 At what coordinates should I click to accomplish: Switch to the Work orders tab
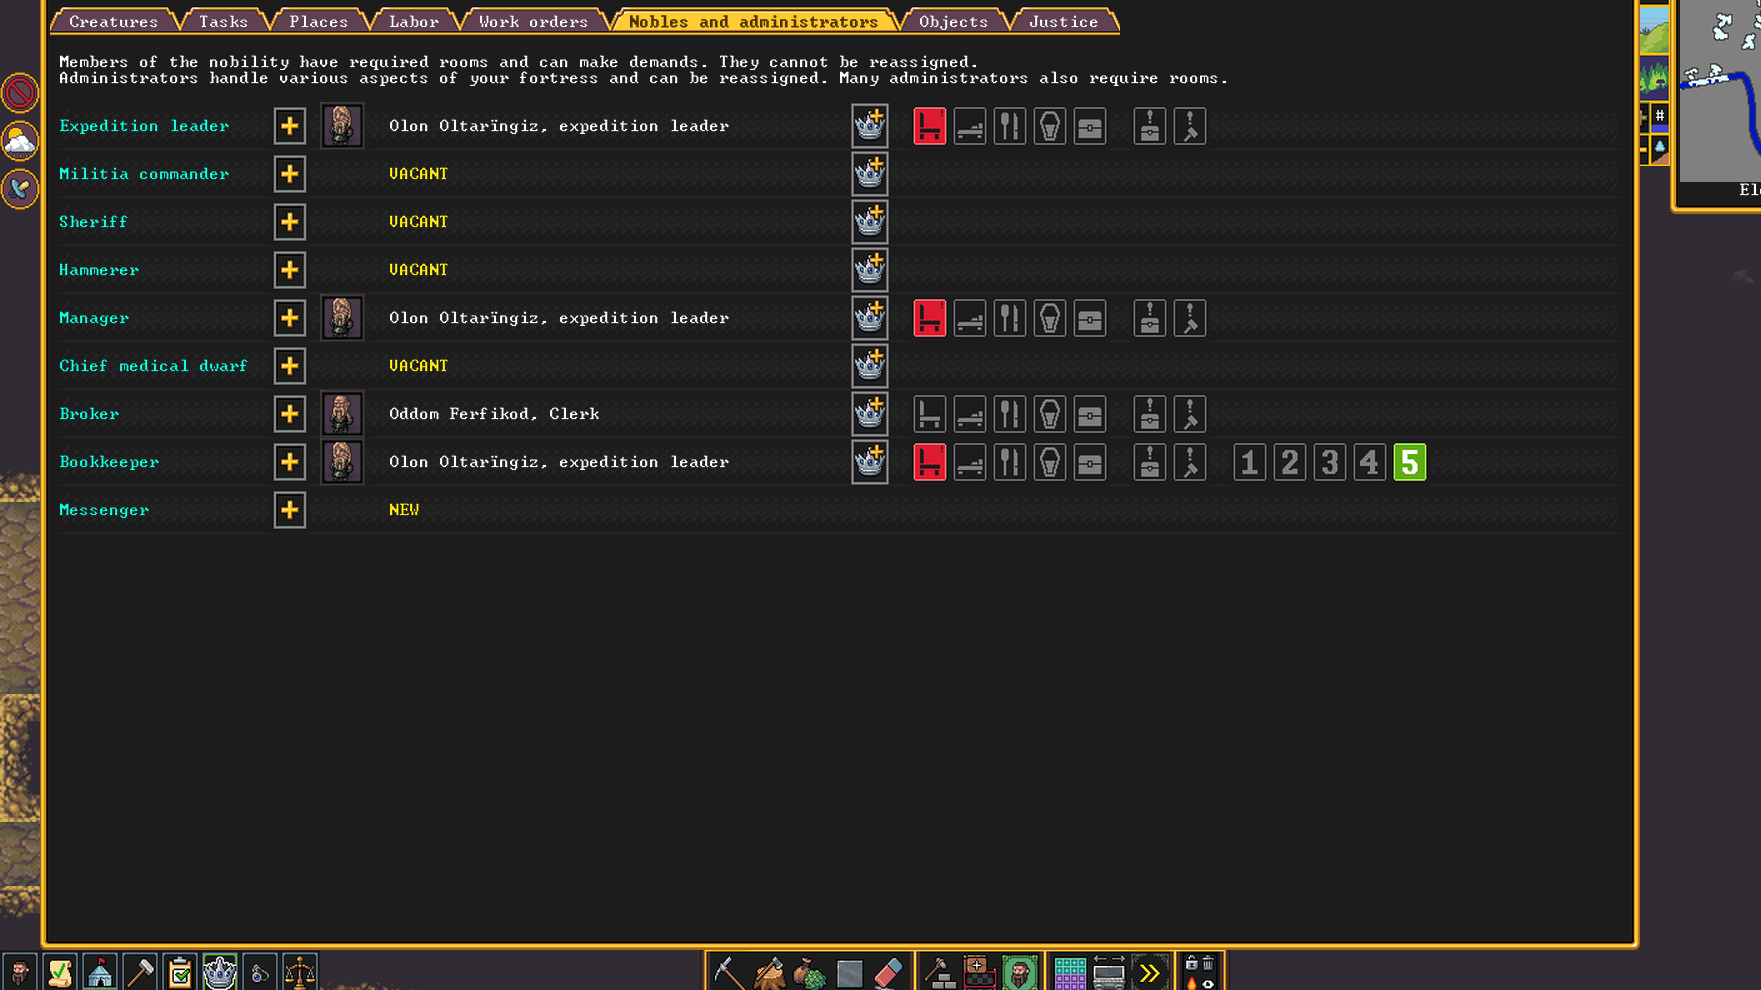click(533, 21)
